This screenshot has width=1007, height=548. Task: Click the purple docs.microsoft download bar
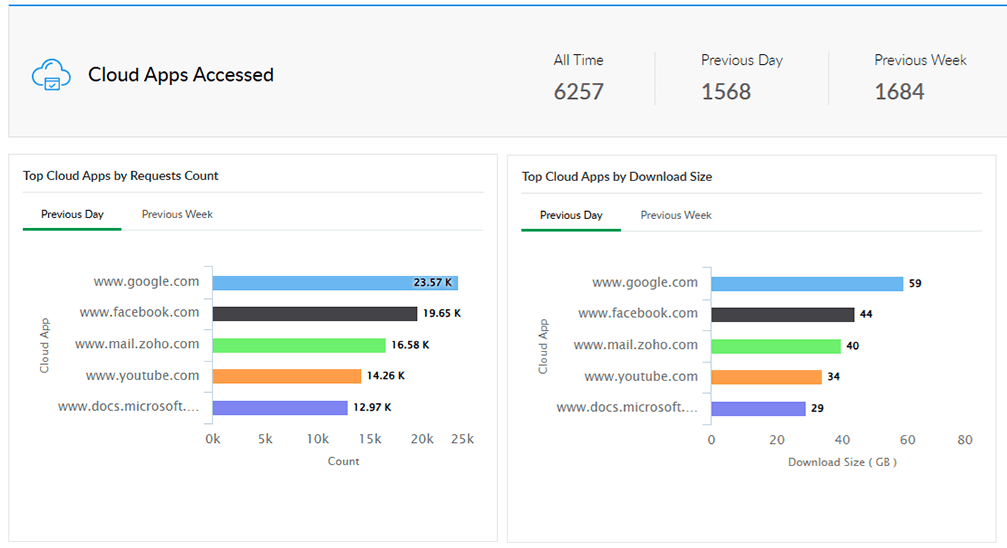(x=758, y=409)
